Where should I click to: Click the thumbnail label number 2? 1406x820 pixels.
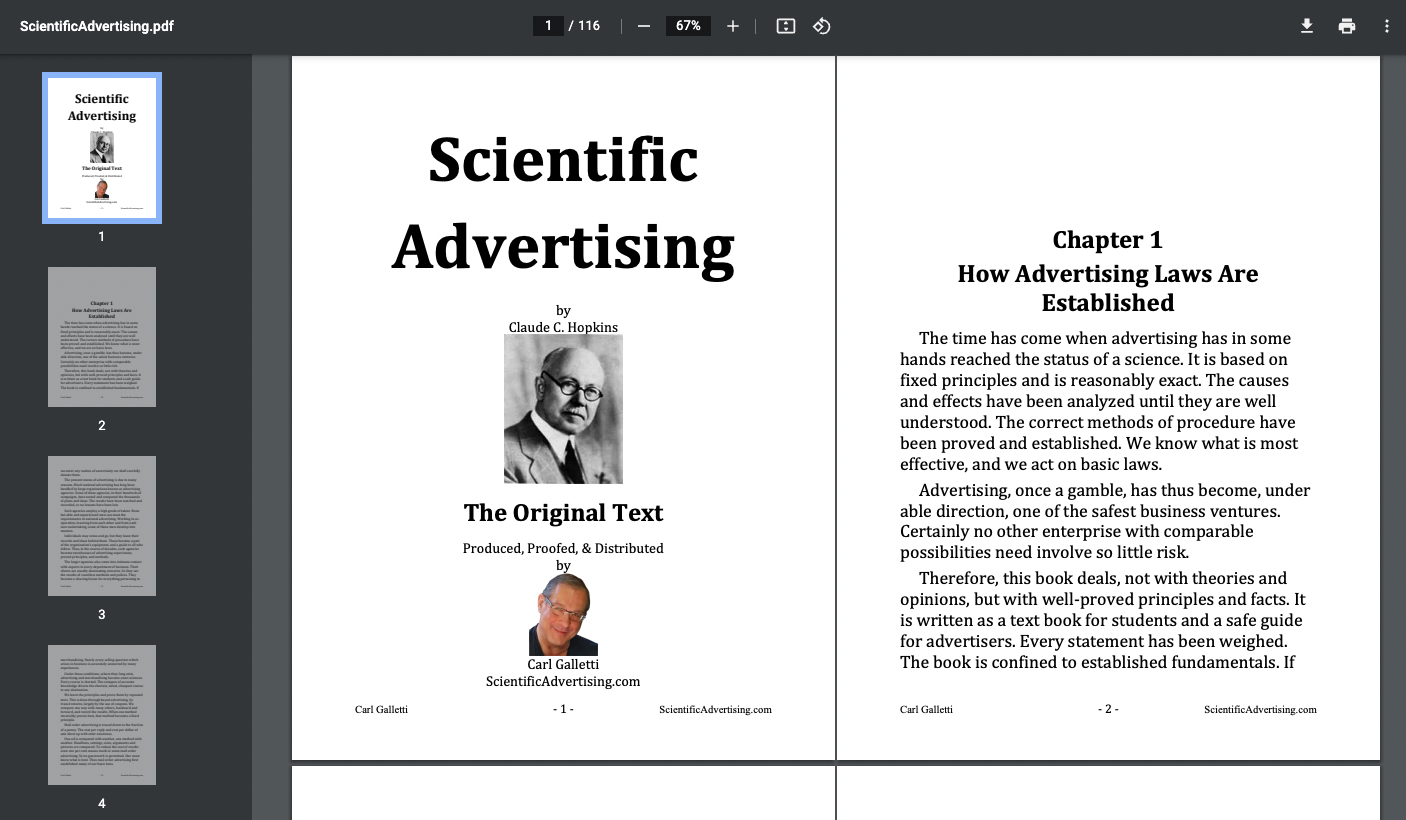point(102,425)
